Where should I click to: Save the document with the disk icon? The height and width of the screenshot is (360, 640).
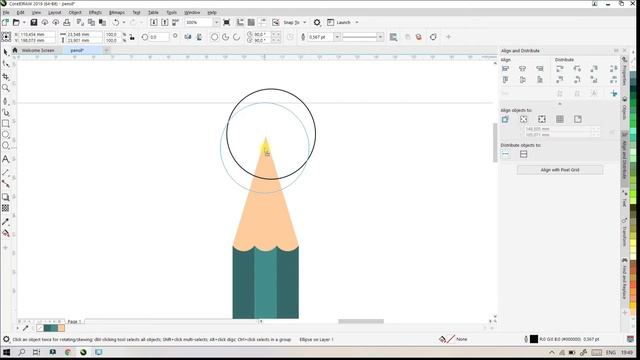click(34, 22)
